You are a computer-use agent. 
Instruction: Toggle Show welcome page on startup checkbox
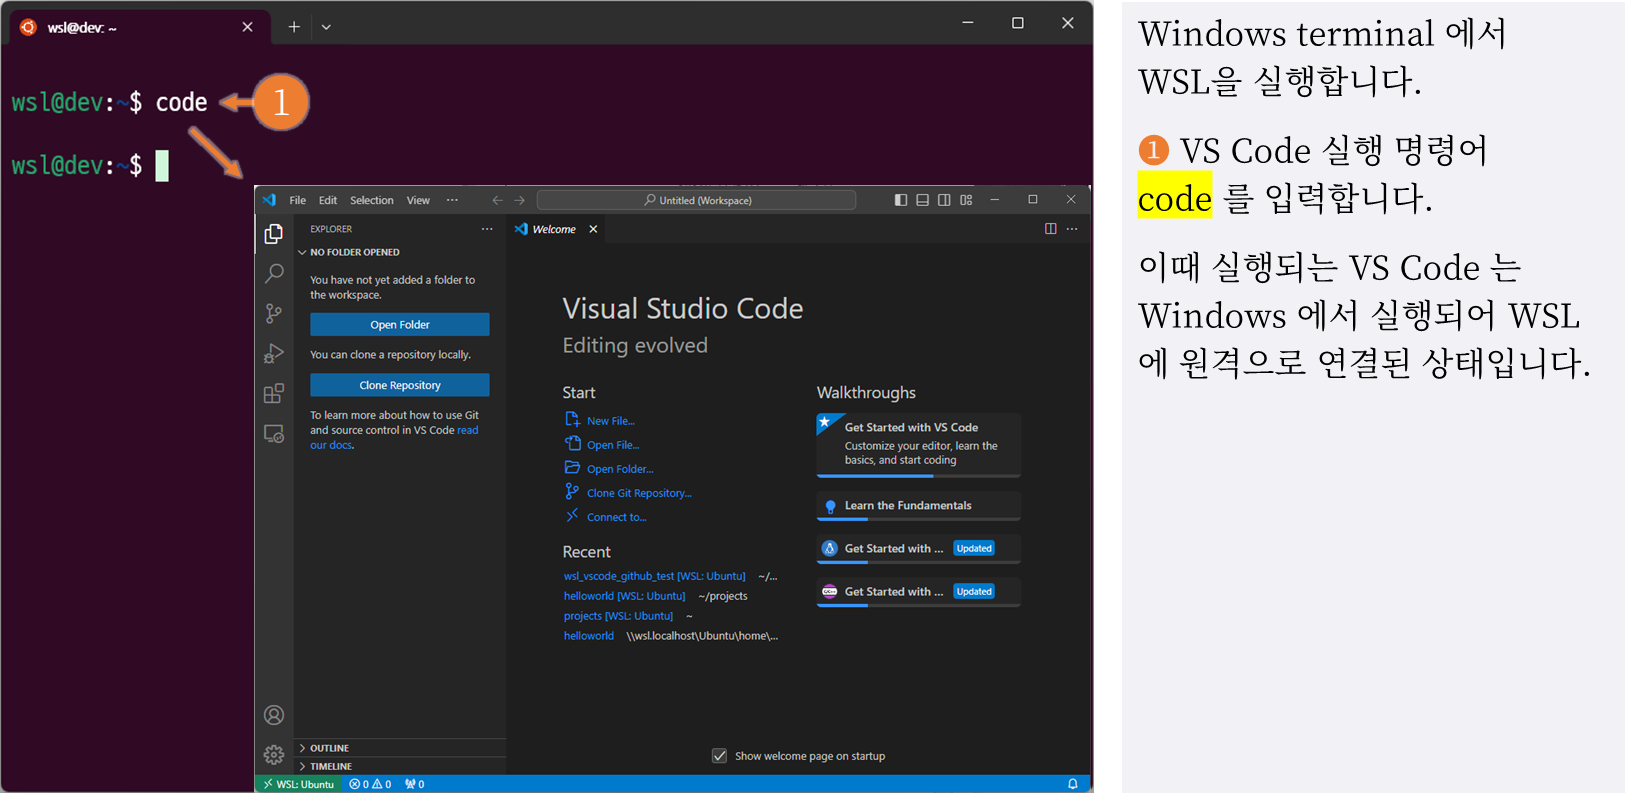[719, 756]
